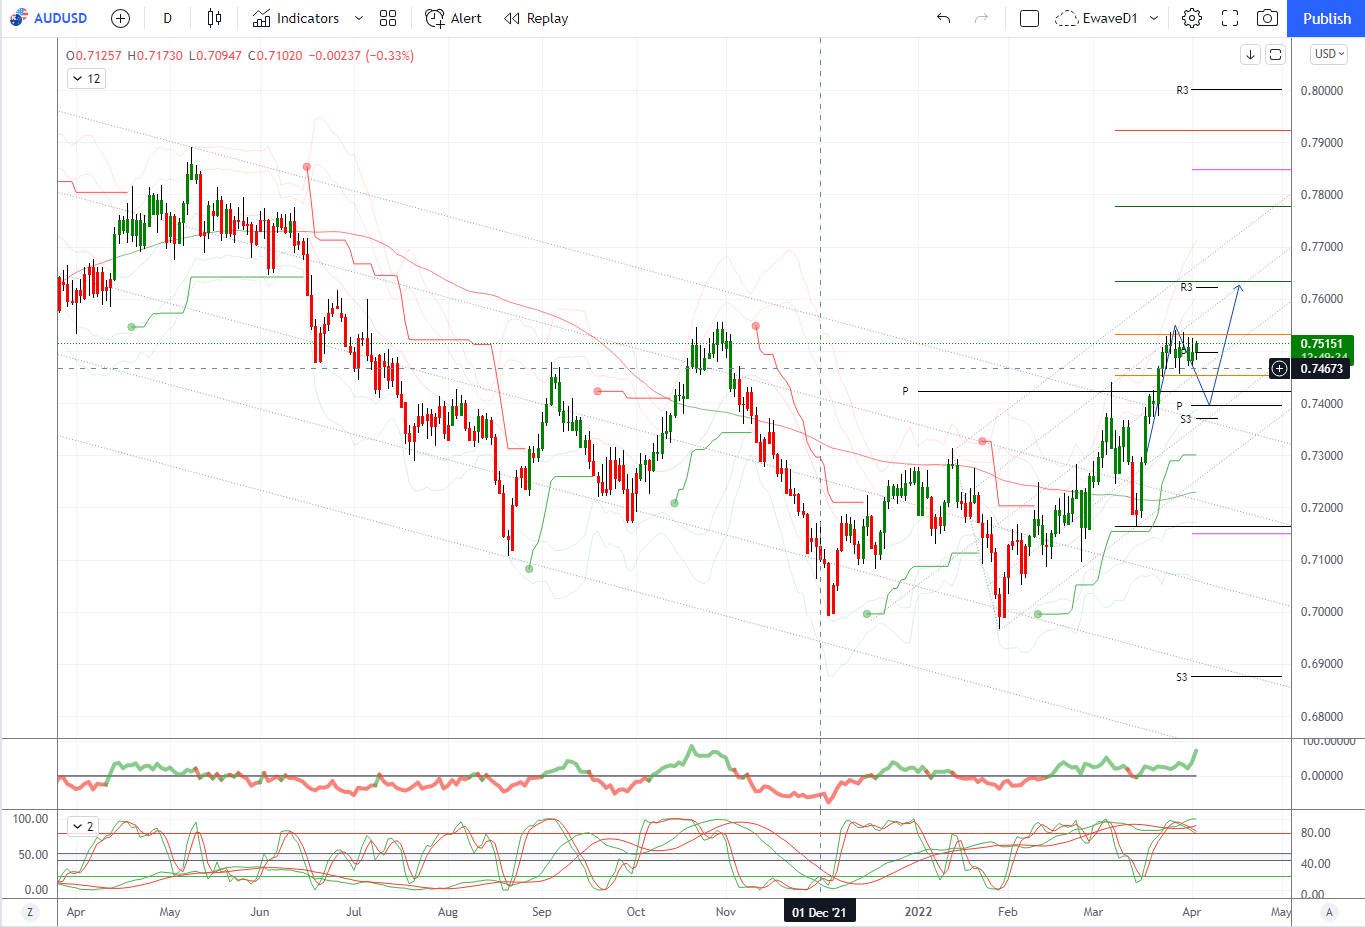The height and width of the screenshot is (927, 1365).
Task: Click the −0.00237 (−0.33%) change value
Action: (362, 56)
